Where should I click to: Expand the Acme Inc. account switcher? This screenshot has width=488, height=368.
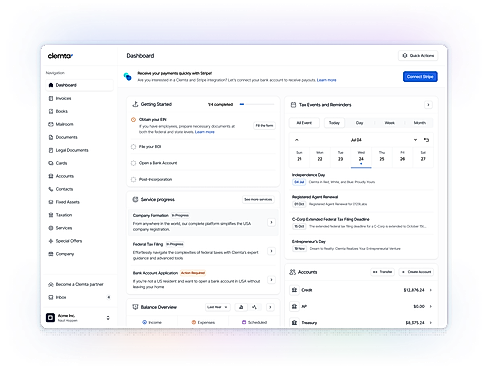click(108, 318)
